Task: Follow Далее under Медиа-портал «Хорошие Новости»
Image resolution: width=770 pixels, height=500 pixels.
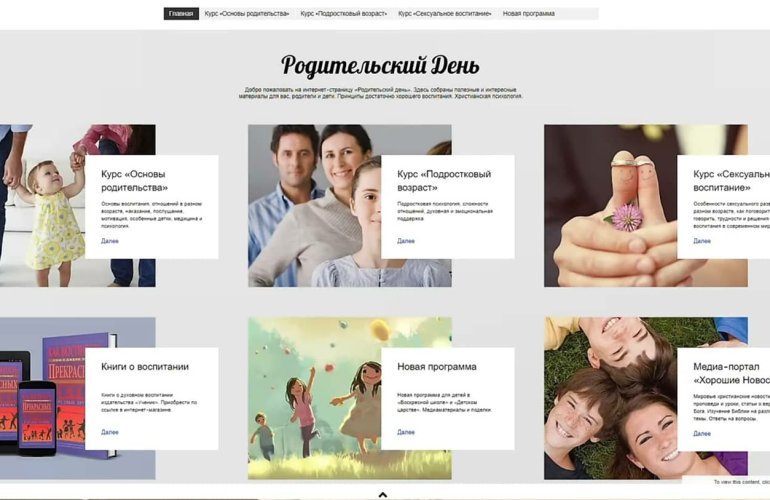Action: [x=702, y=434]
